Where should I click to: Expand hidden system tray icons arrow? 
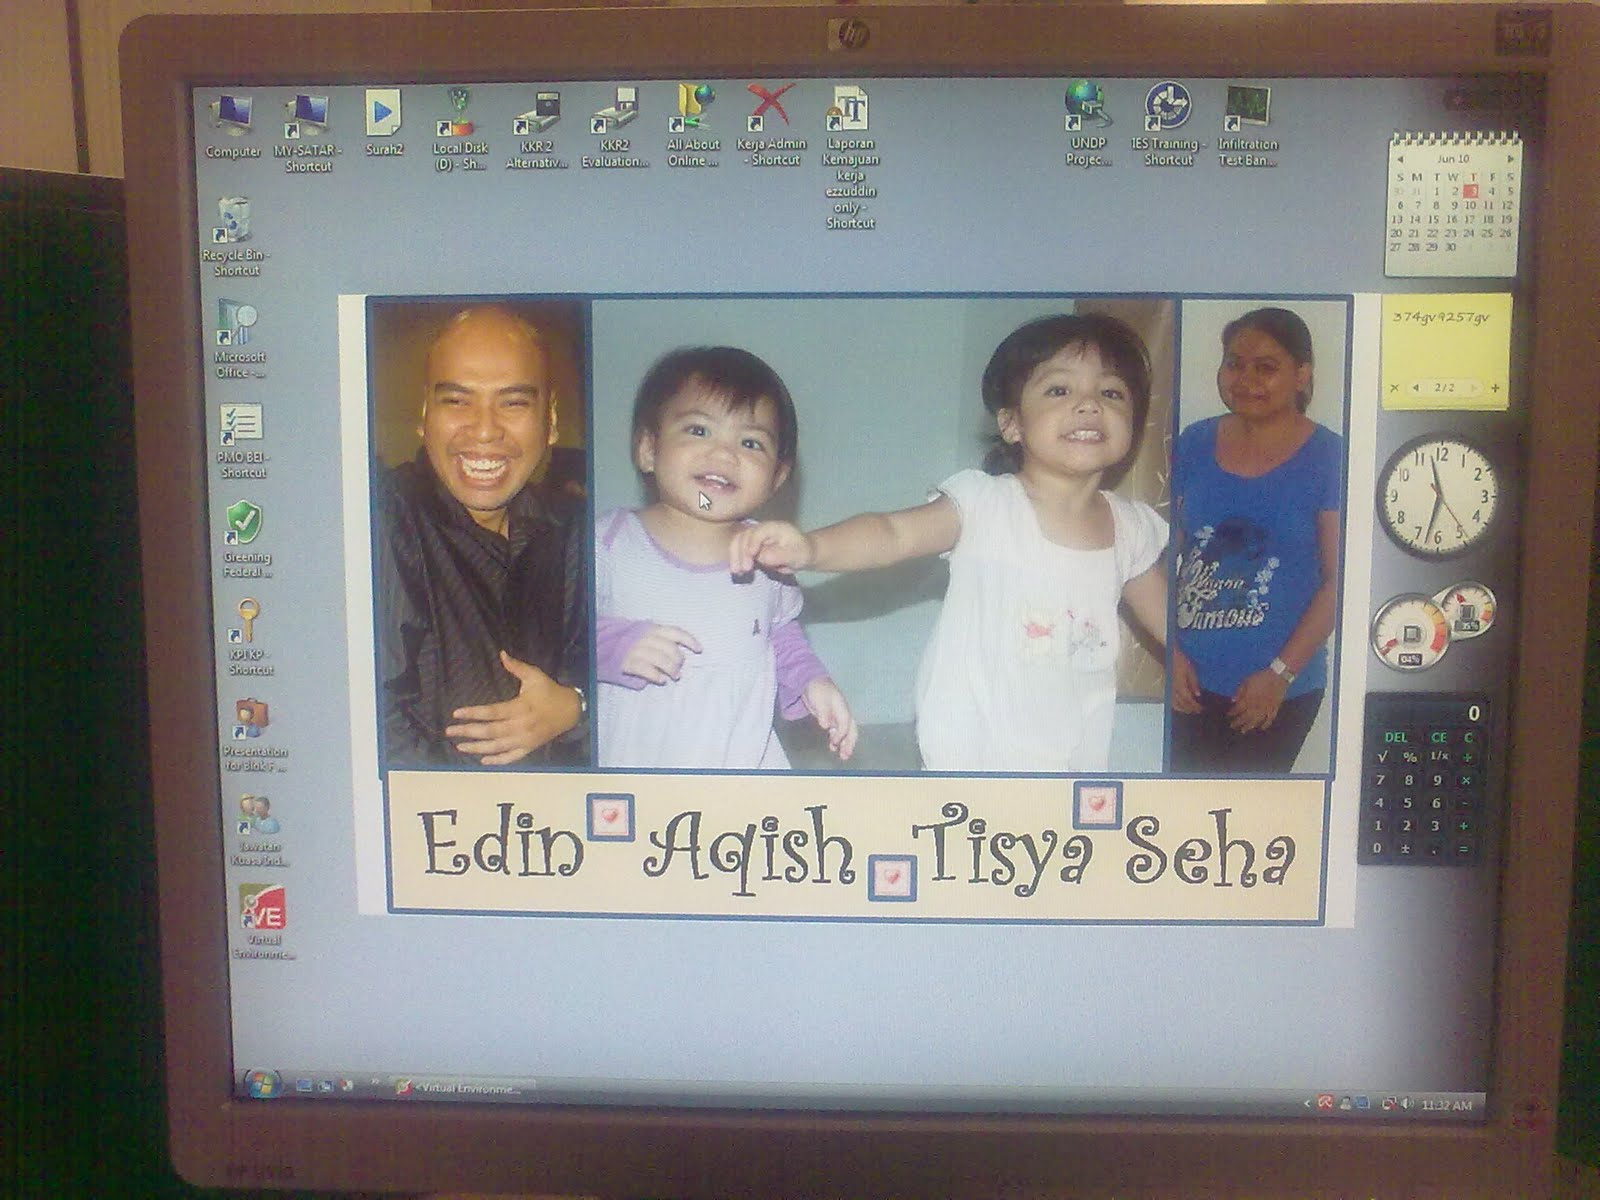click(x=1307, y=1103)
